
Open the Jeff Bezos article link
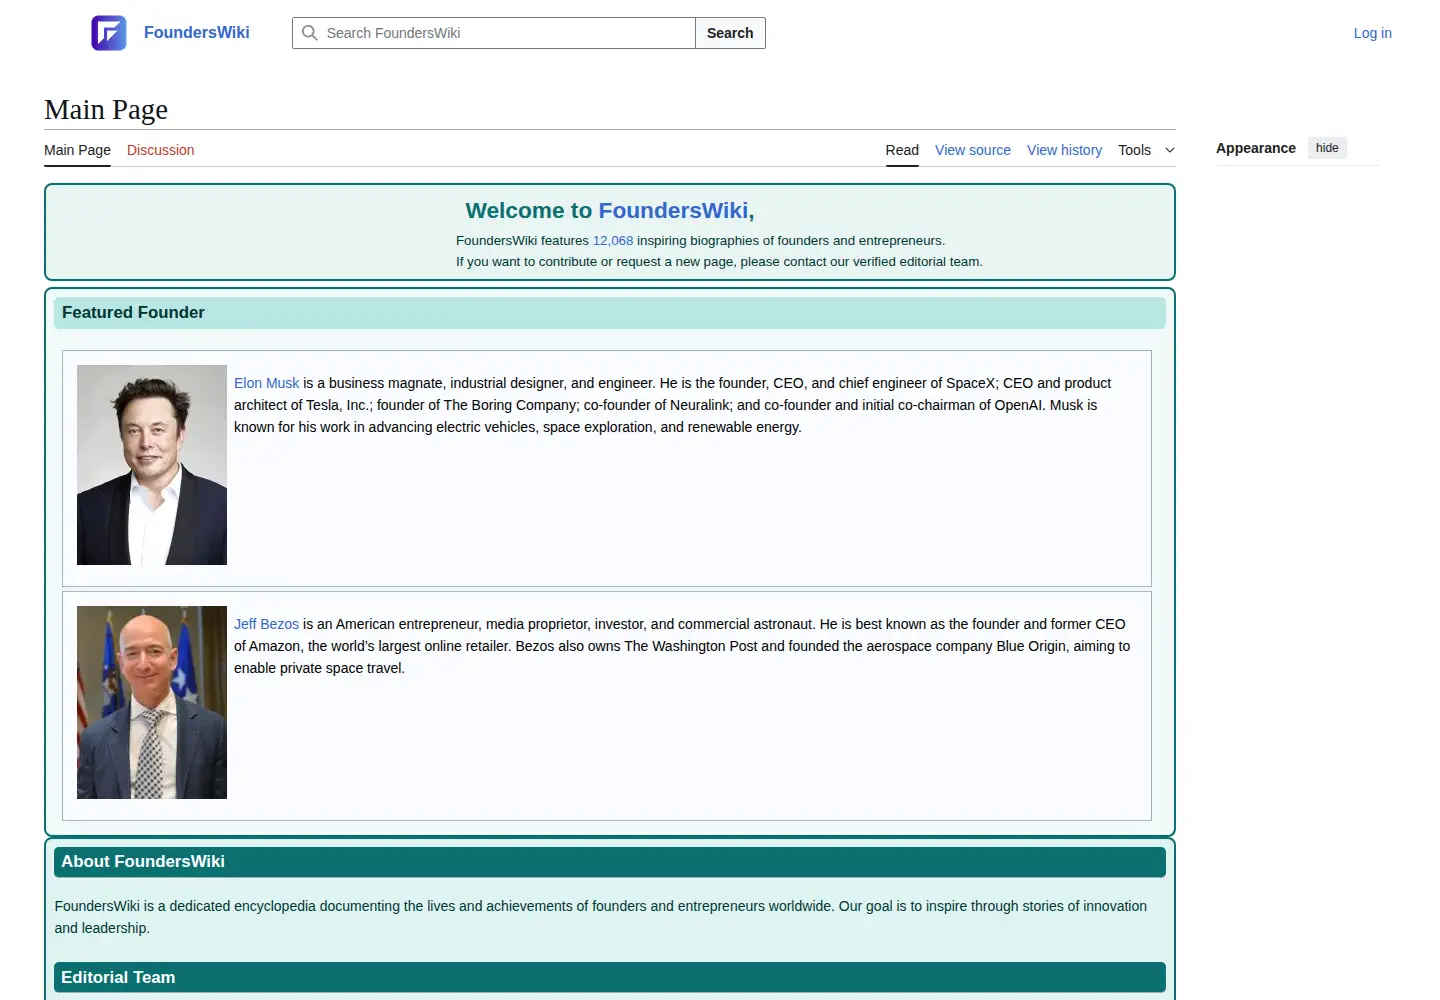pos(266,624)
